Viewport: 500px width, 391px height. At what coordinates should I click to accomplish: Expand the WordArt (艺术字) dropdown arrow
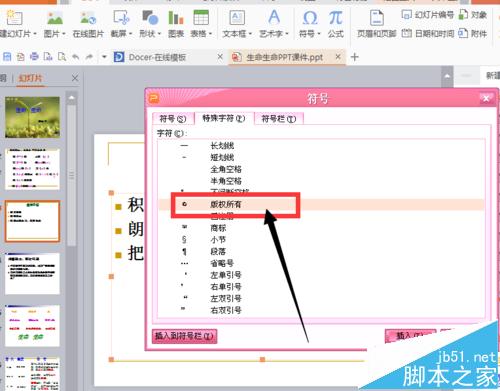(287, 34)
